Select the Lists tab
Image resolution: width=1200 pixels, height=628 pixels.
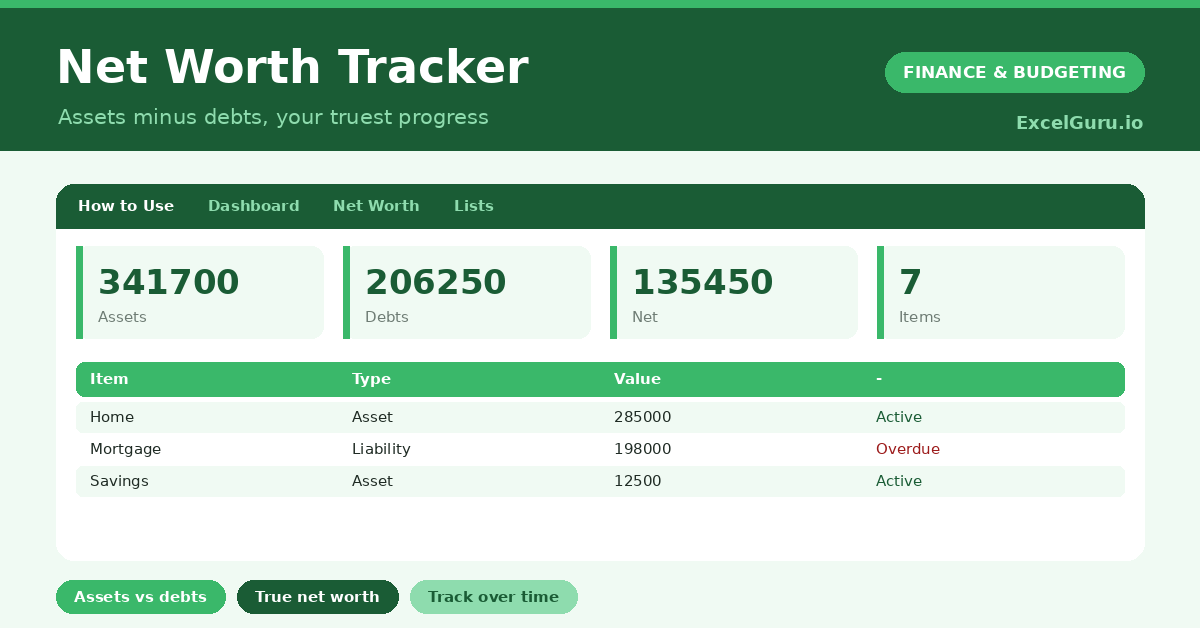click(473, 206)
